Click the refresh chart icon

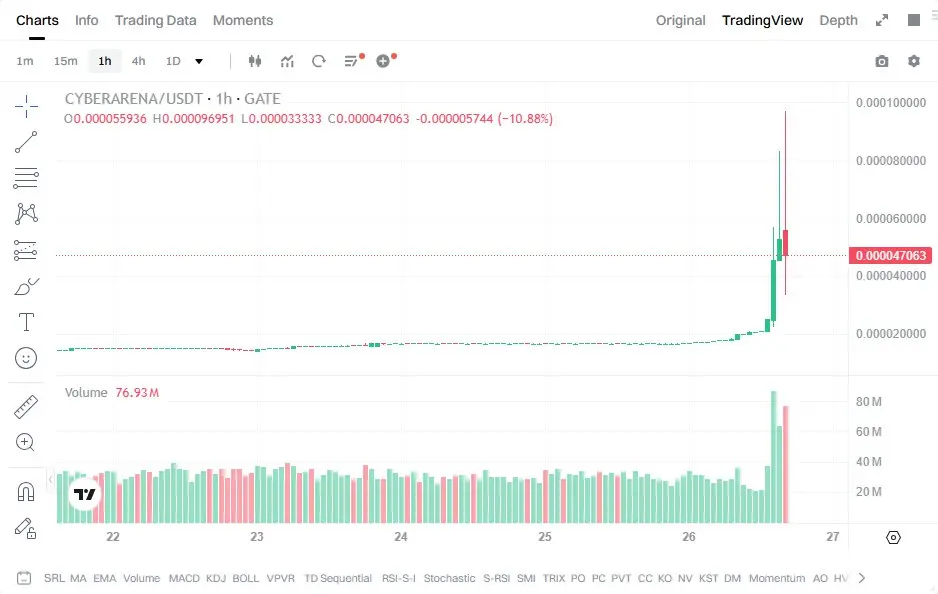click(319, 61)
